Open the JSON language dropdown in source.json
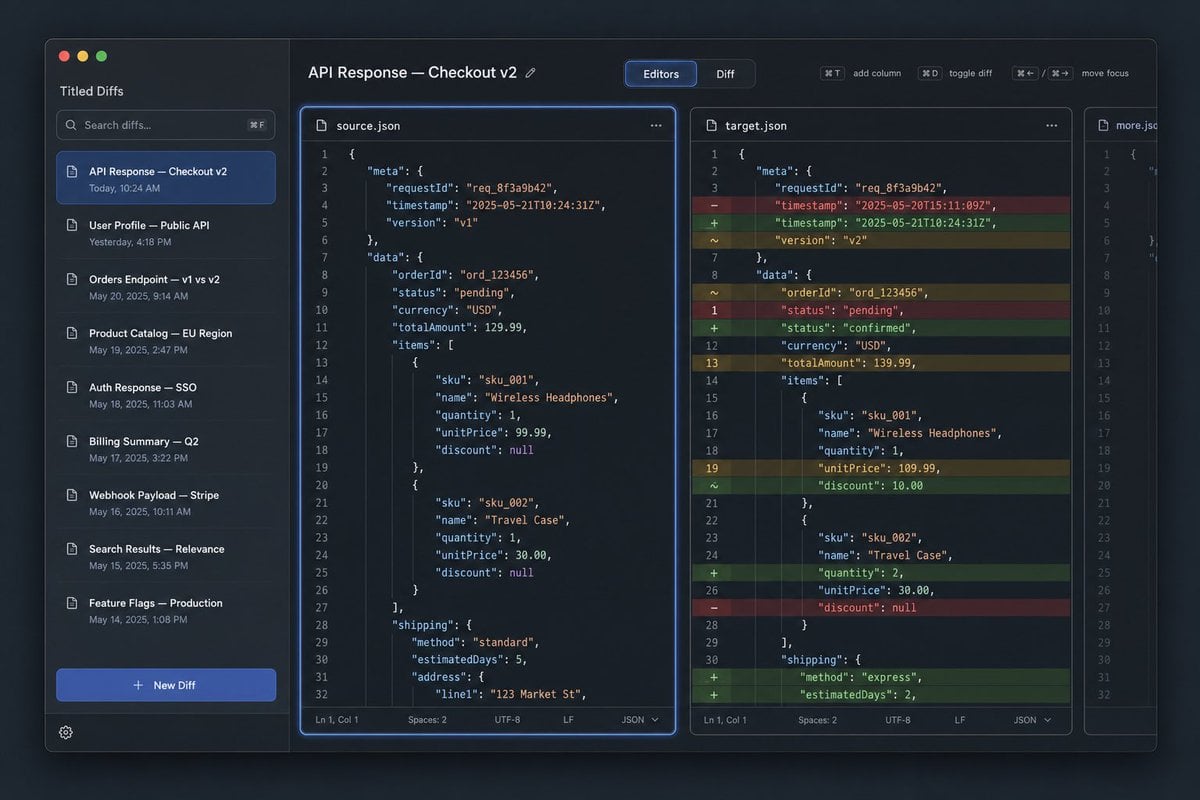Screen dimensions: 1200x800 pos(641,720)
